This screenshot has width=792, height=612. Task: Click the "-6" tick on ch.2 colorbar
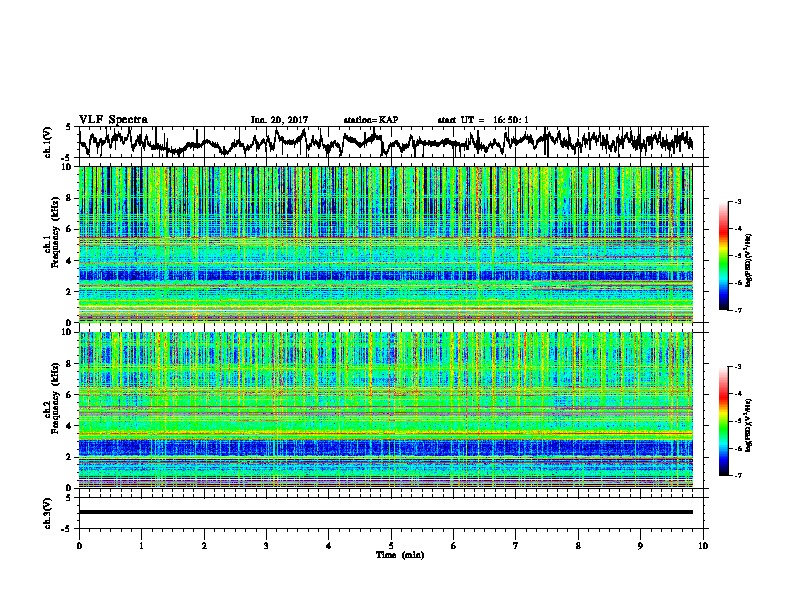[x=737, y=448]
